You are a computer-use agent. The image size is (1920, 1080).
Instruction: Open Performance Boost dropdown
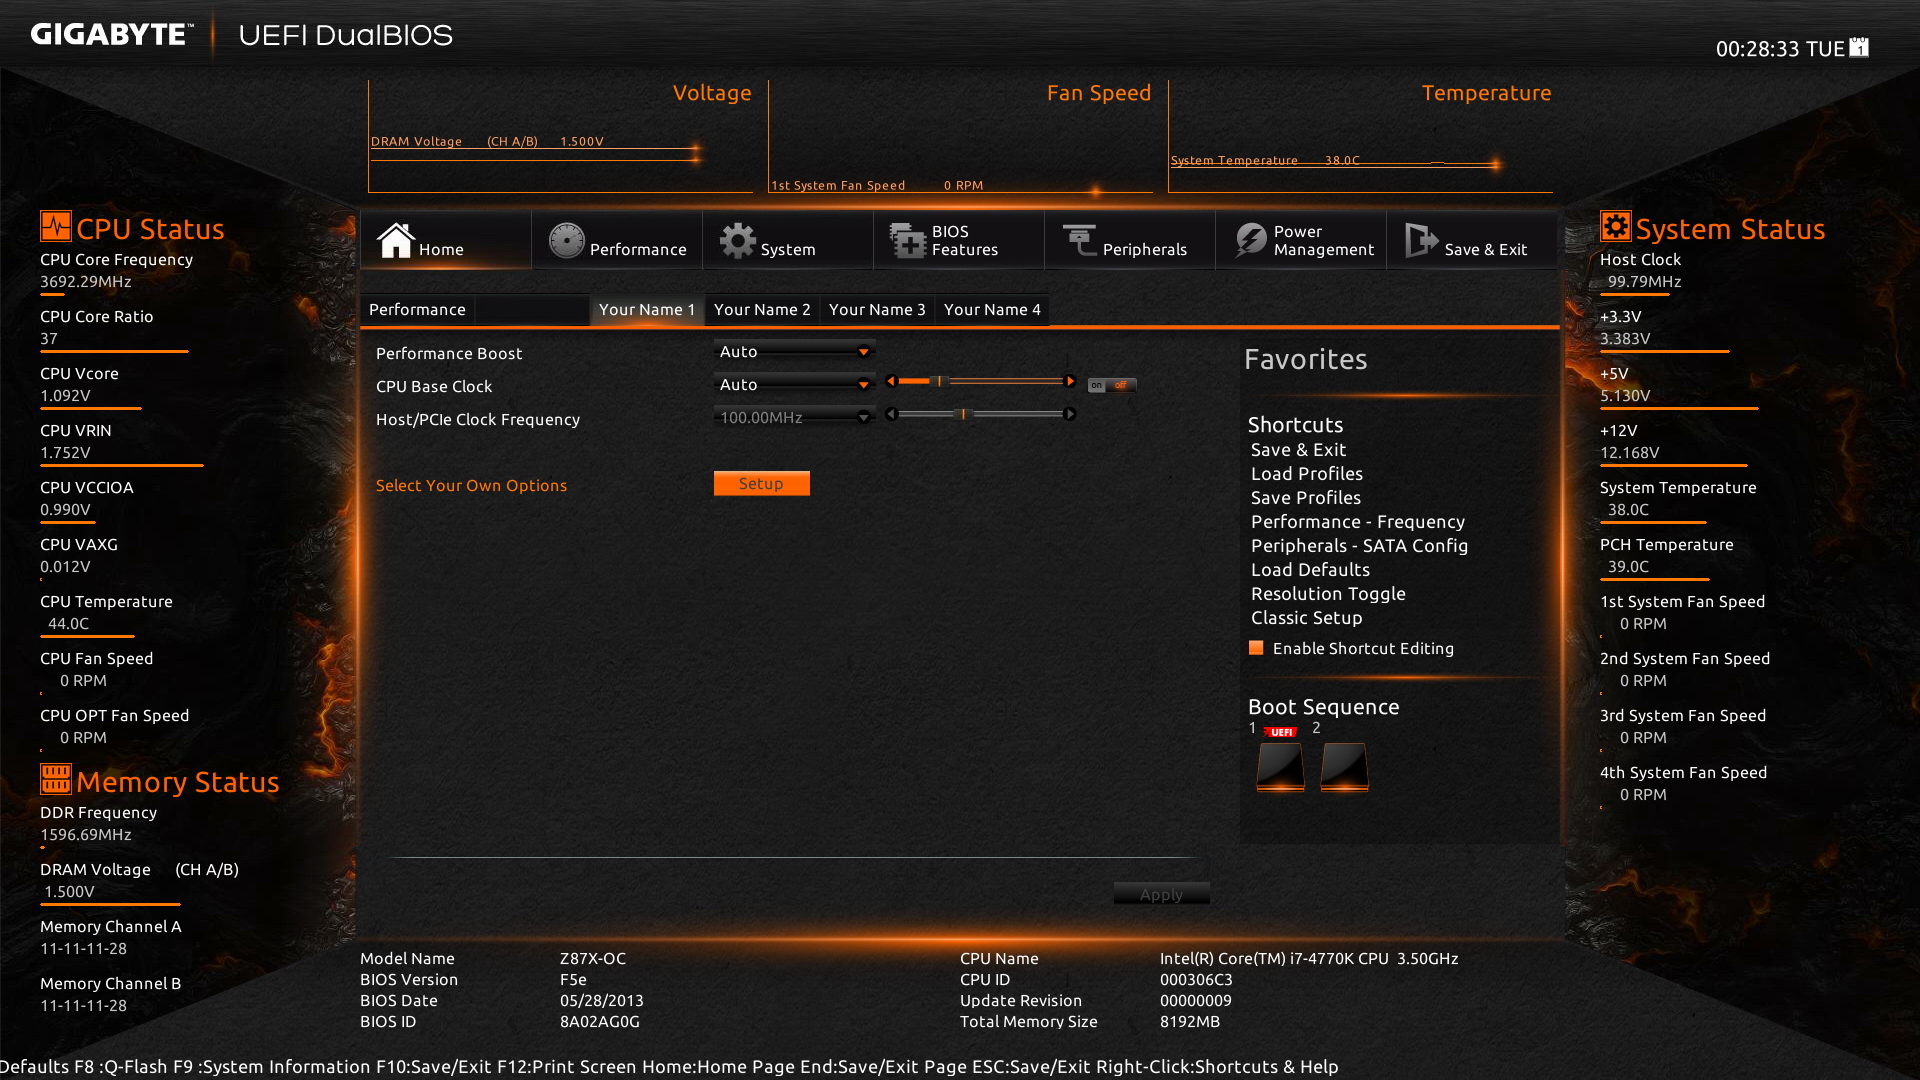(794, 352)
